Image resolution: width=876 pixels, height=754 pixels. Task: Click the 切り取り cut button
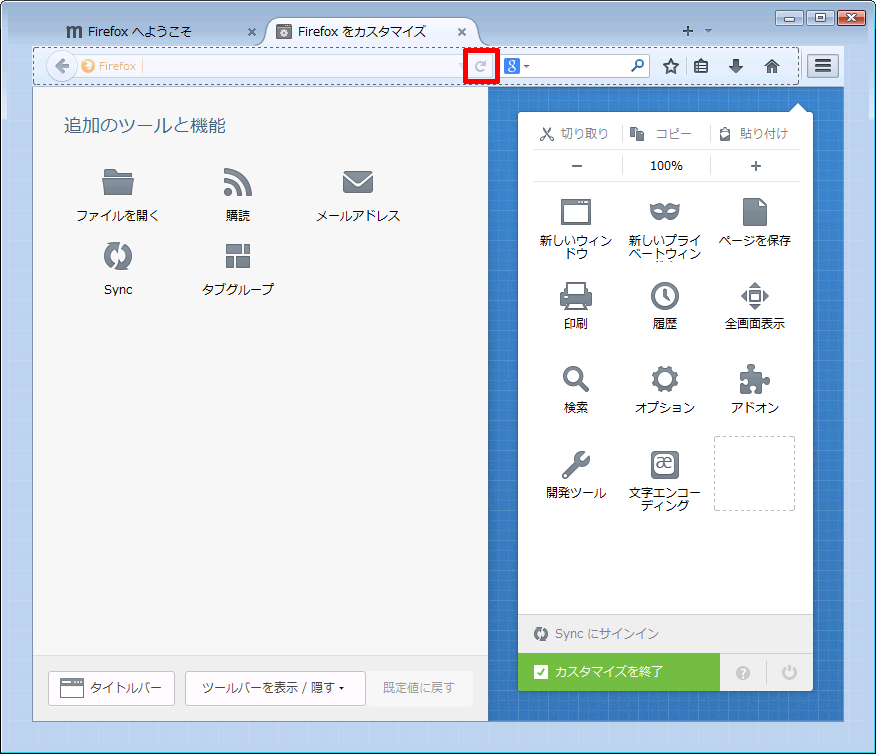574,133
